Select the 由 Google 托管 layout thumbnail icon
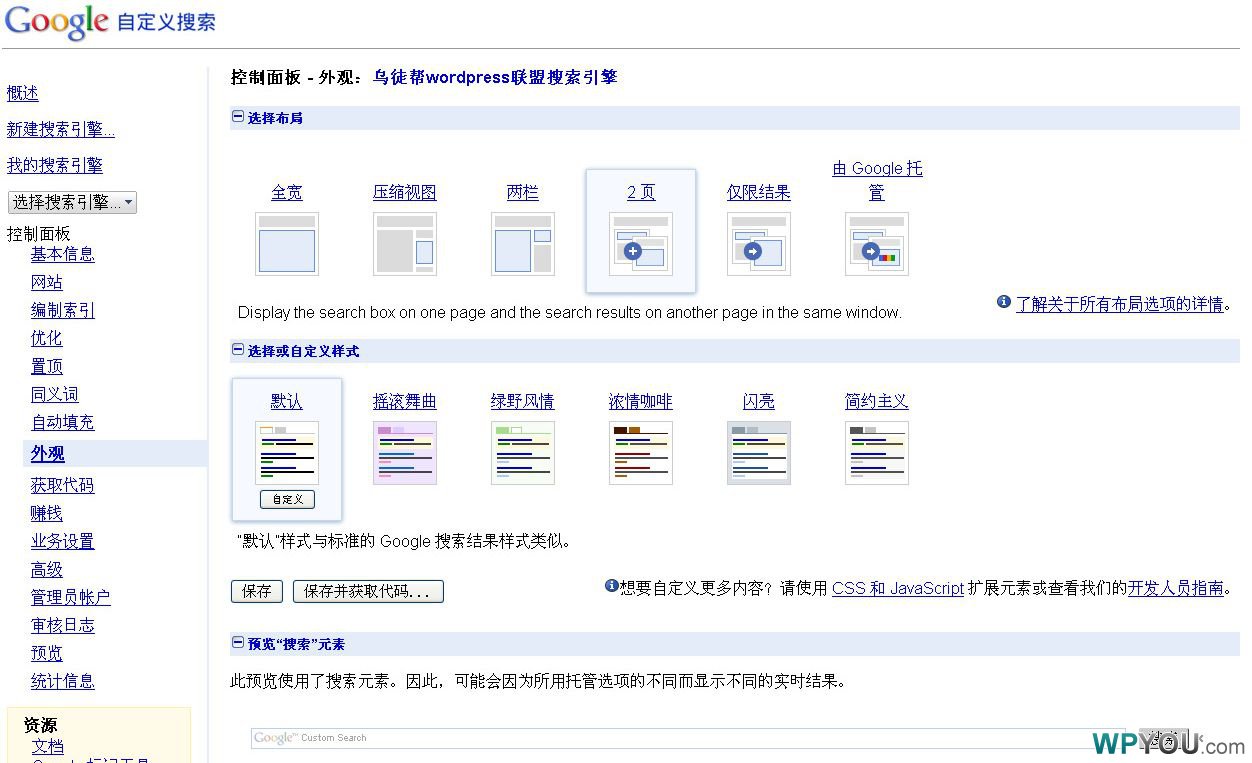 [x=877, y=244]
